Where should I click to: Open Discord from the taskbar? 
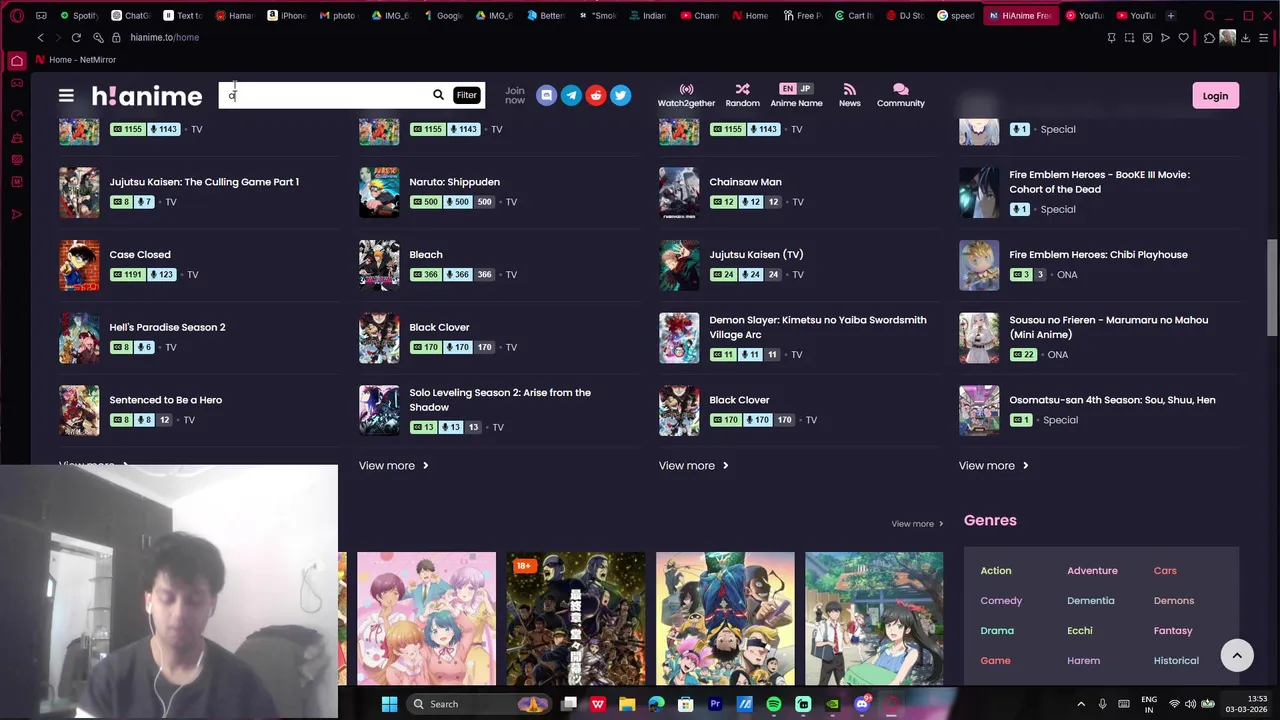[862, 704]
